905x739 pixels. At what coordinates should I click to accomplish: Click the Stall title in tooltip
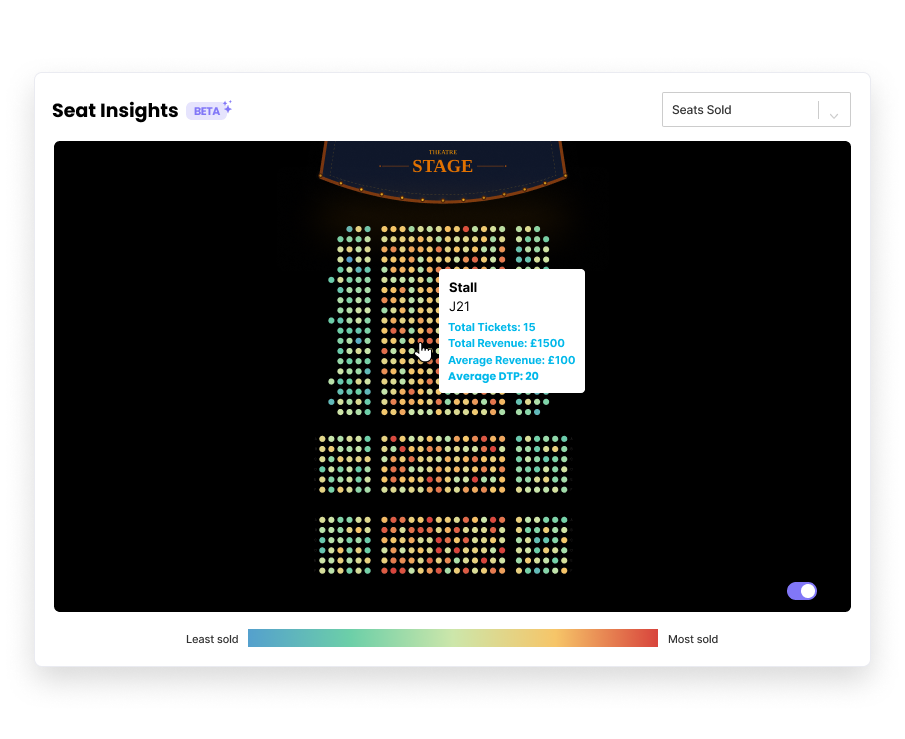463,288
